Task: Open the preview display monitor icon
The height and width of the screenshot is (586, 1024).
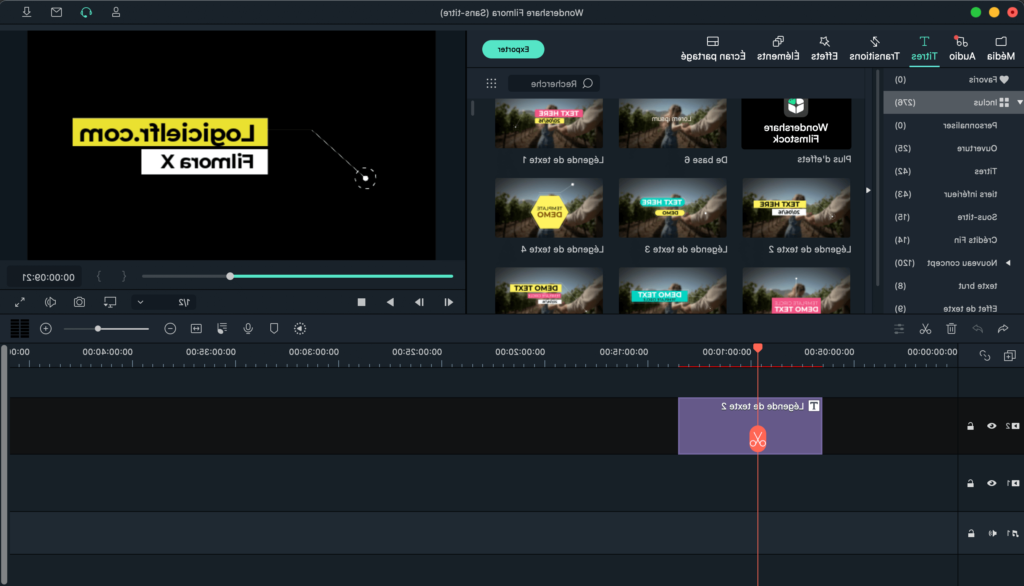Action: 110,302
